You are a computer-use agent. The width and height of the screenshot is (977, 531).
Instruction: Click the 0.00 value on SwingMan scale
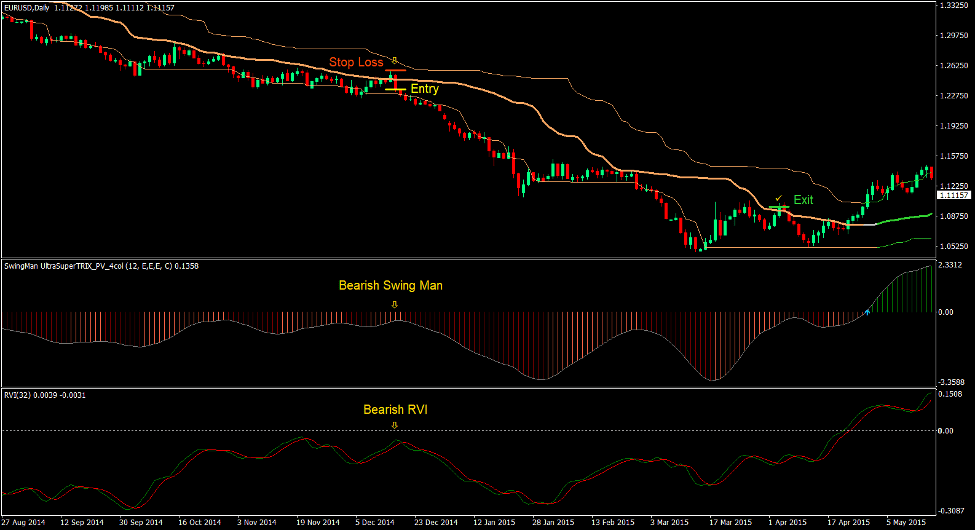click(x=946, y=312)
